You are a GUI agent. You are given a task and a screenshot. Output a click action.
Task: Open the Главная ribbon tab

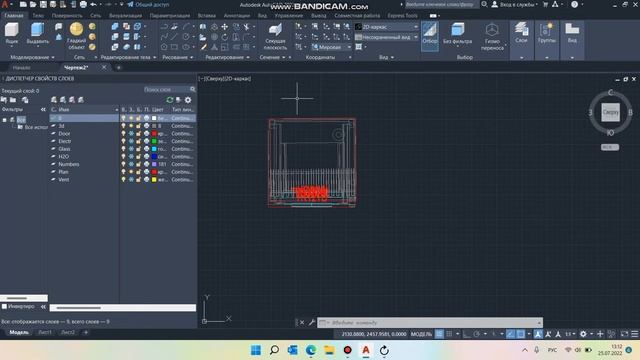(14, 16)
